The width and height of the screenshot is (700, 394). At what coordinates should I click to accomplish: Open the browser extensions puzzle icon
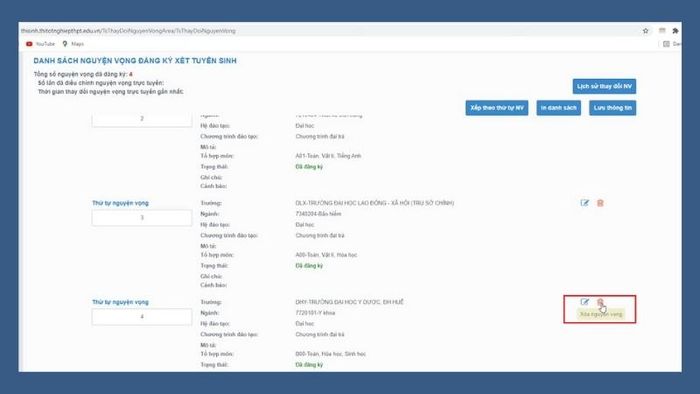(x=675, y=31)
